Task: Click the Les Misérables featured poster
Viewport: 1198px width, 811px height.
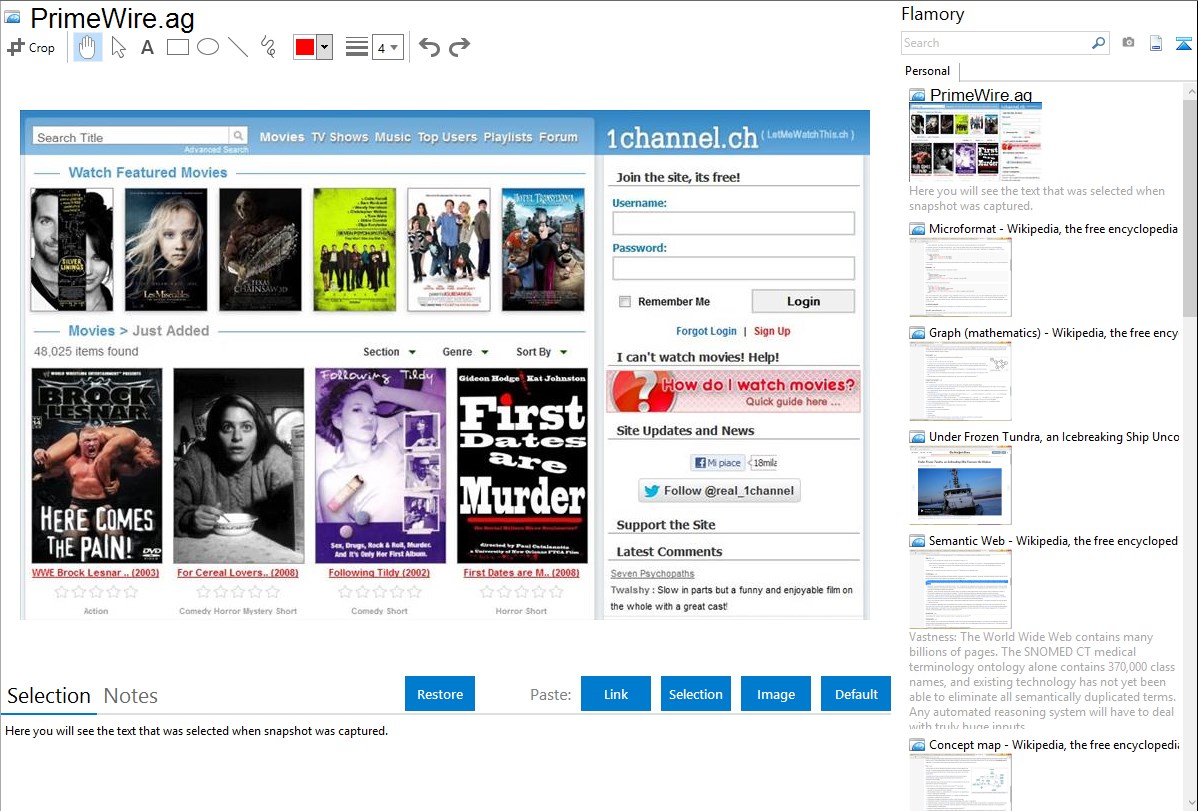Action: click(x=166, y=249)
